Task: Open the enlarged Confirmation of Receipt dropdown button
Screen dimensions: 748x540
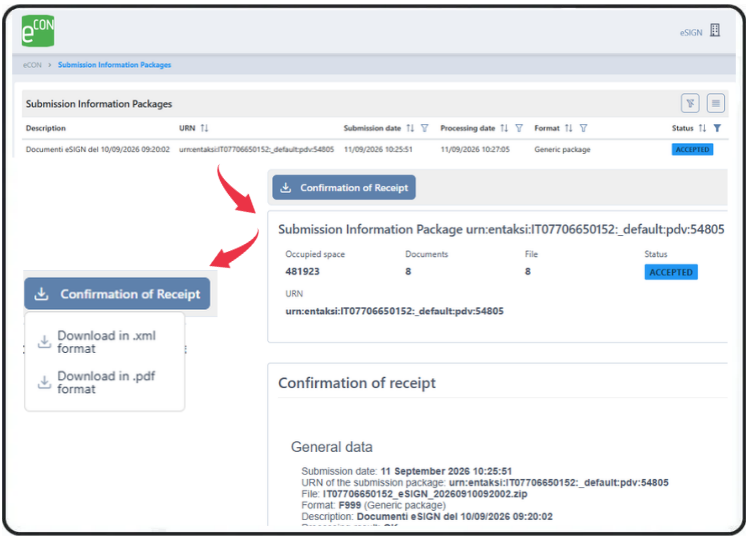Action: click(x=117, y=294)
